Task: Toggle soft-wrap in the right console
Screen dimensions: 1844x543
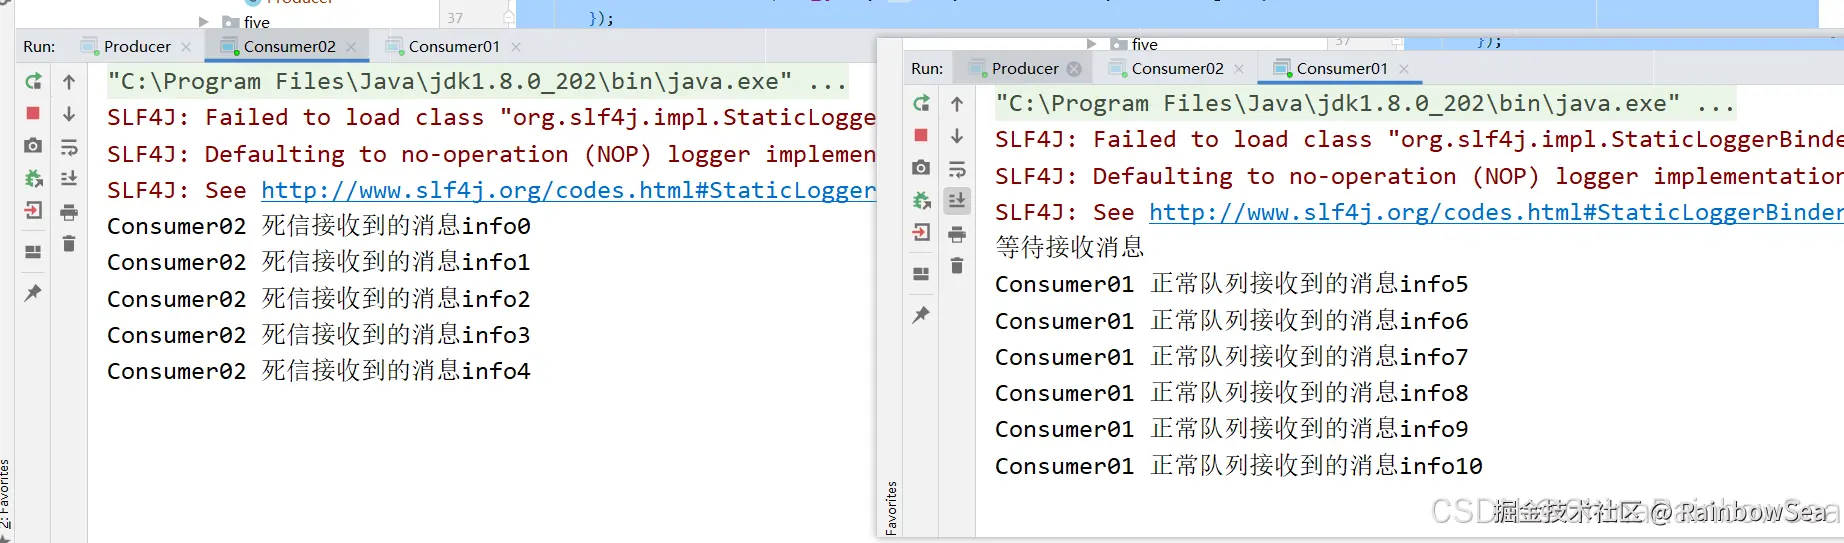Action: [957, 169]
